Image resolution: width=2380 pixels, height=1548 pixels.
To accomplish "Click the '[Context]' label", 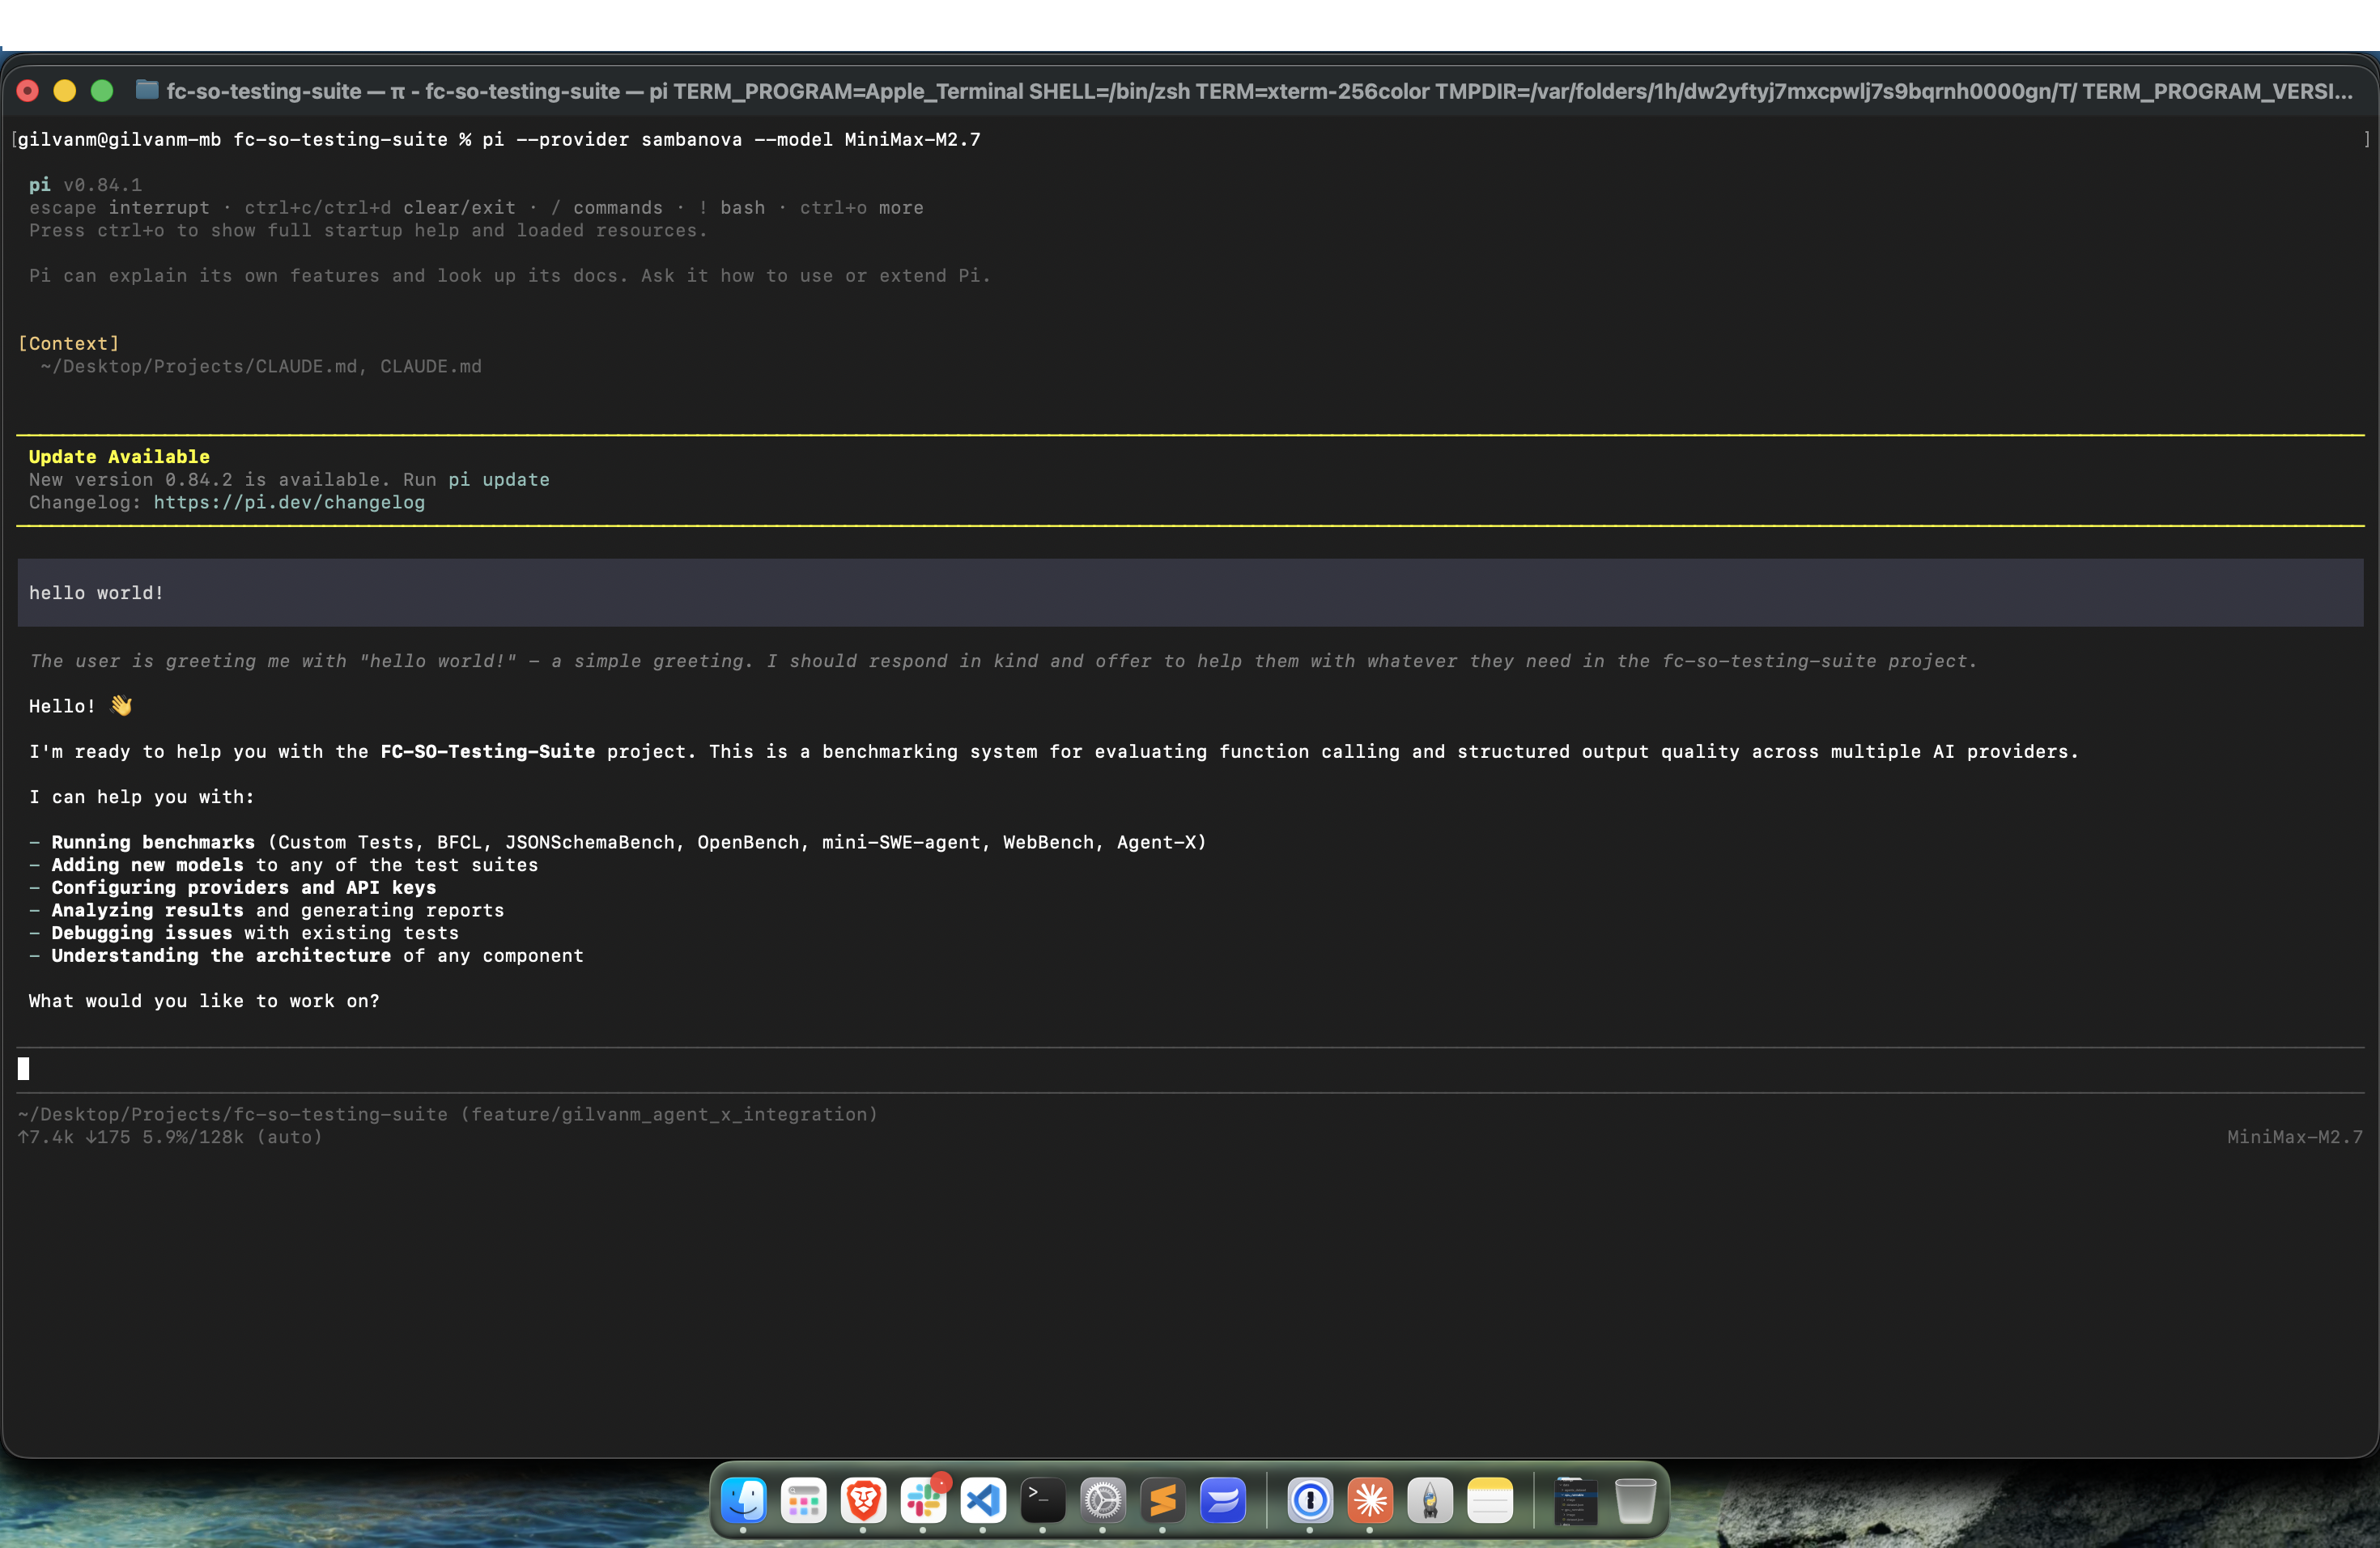I will click(68, 343).
